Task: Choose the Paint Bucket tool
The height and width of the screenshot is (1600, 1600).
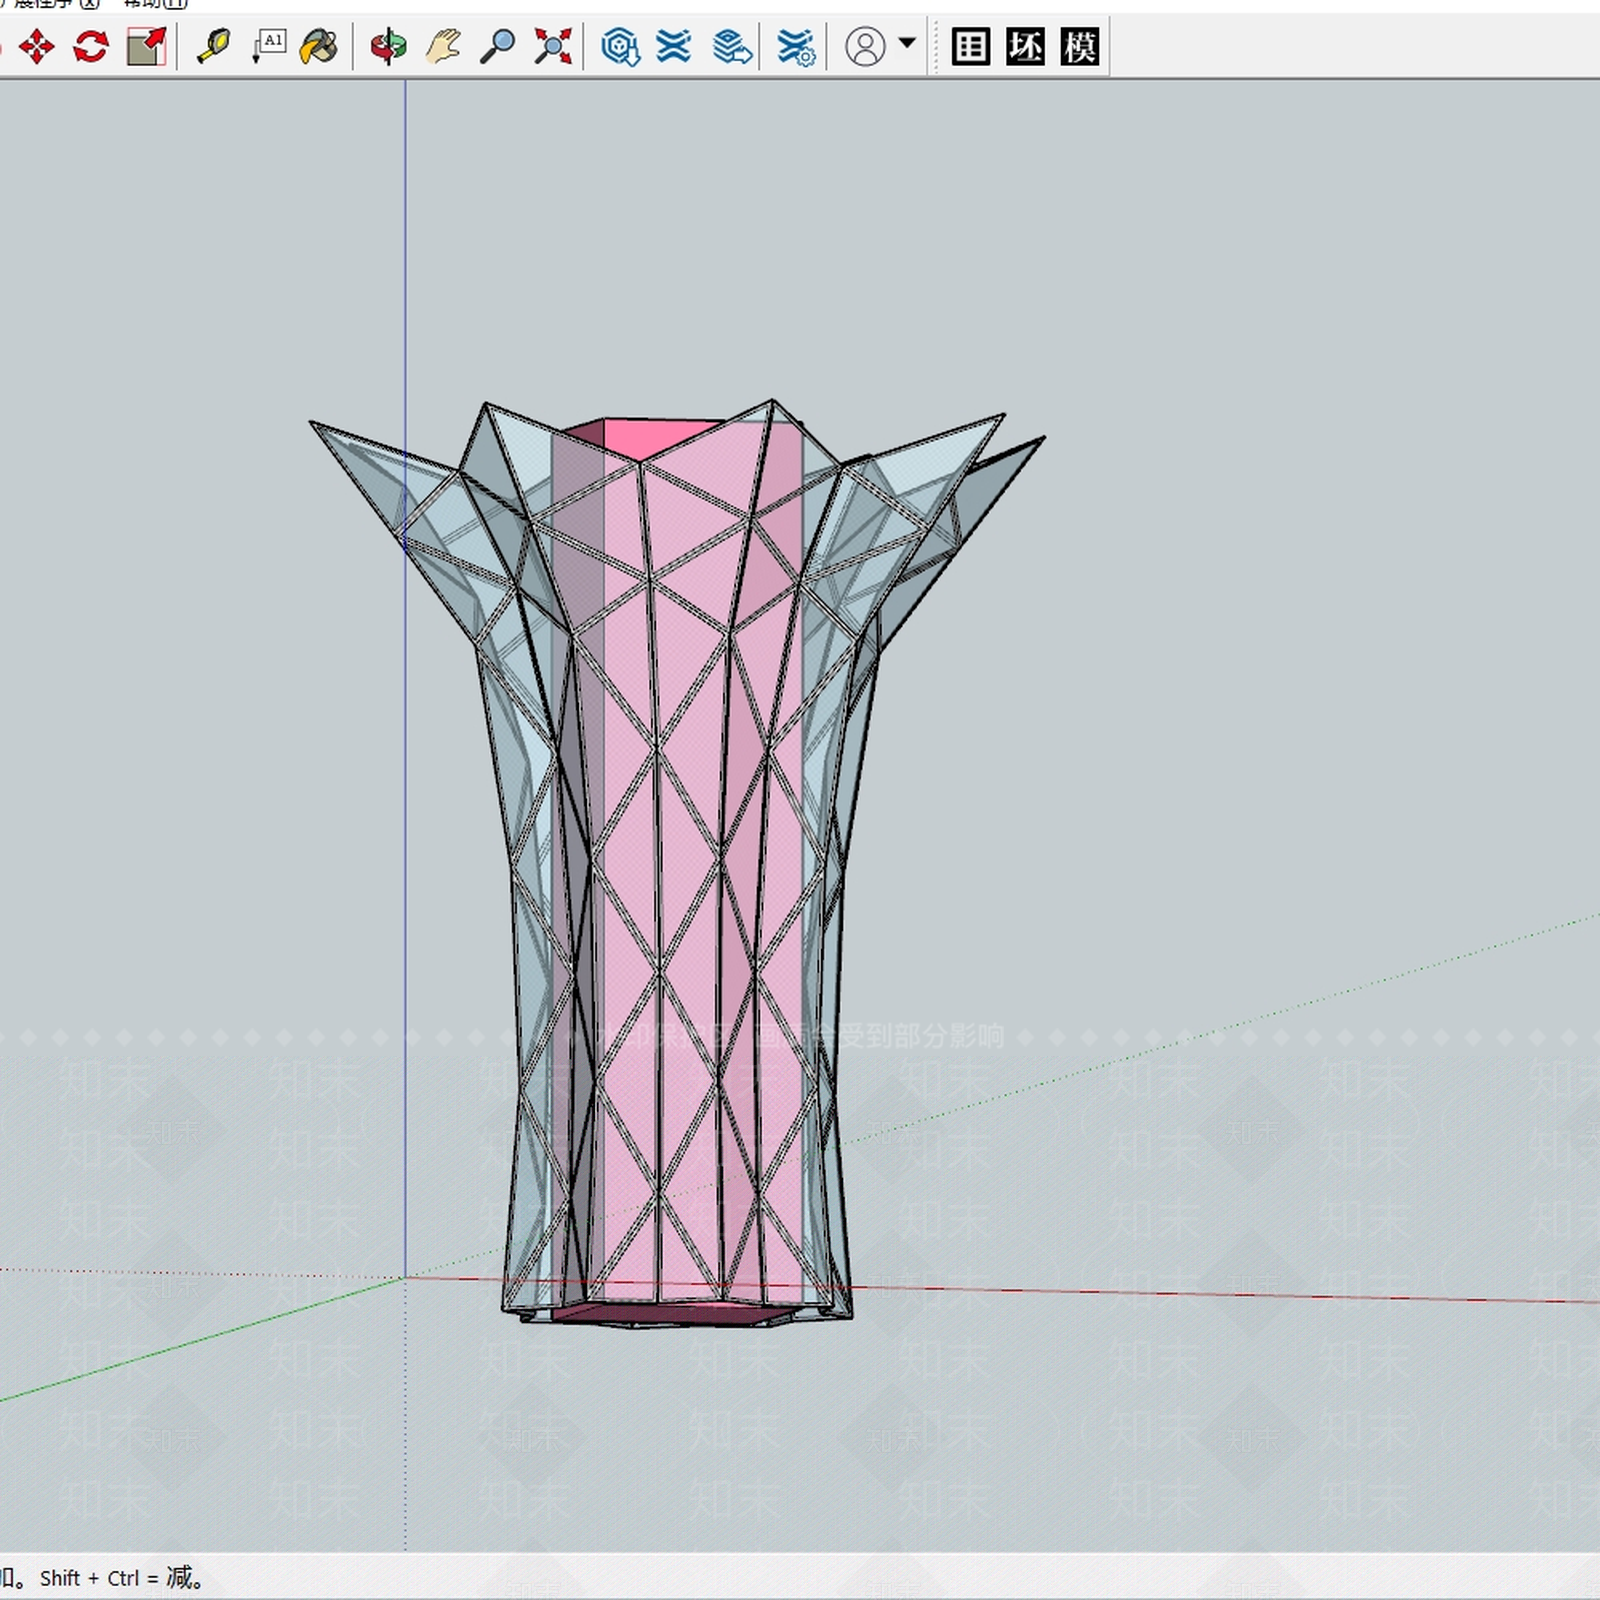Action: (320, 47)
